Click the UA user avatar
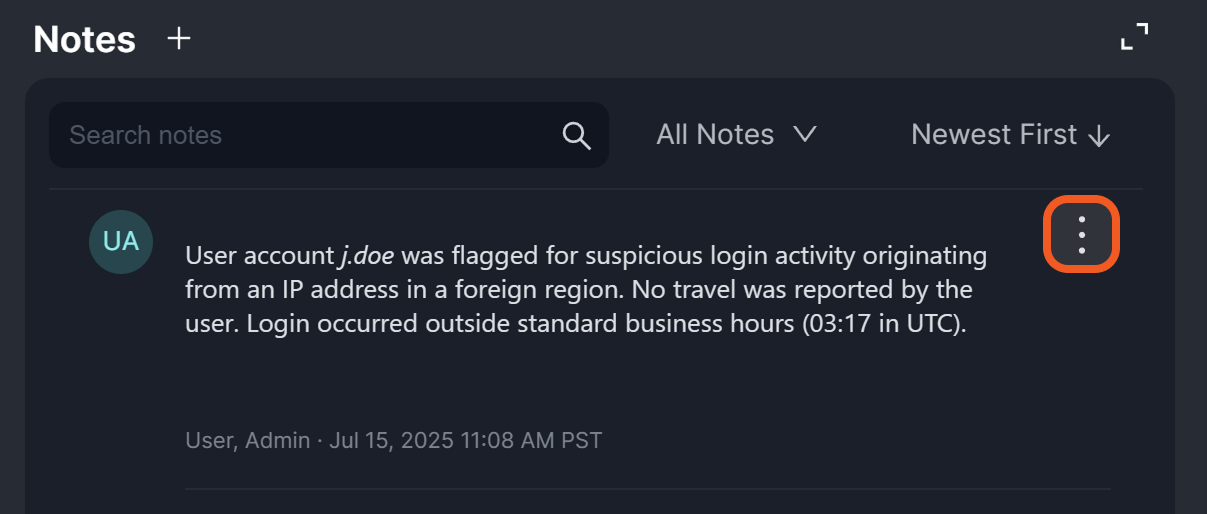This screenshot has height=514, width=1207. pyautogui.click(x=121, y=241)
